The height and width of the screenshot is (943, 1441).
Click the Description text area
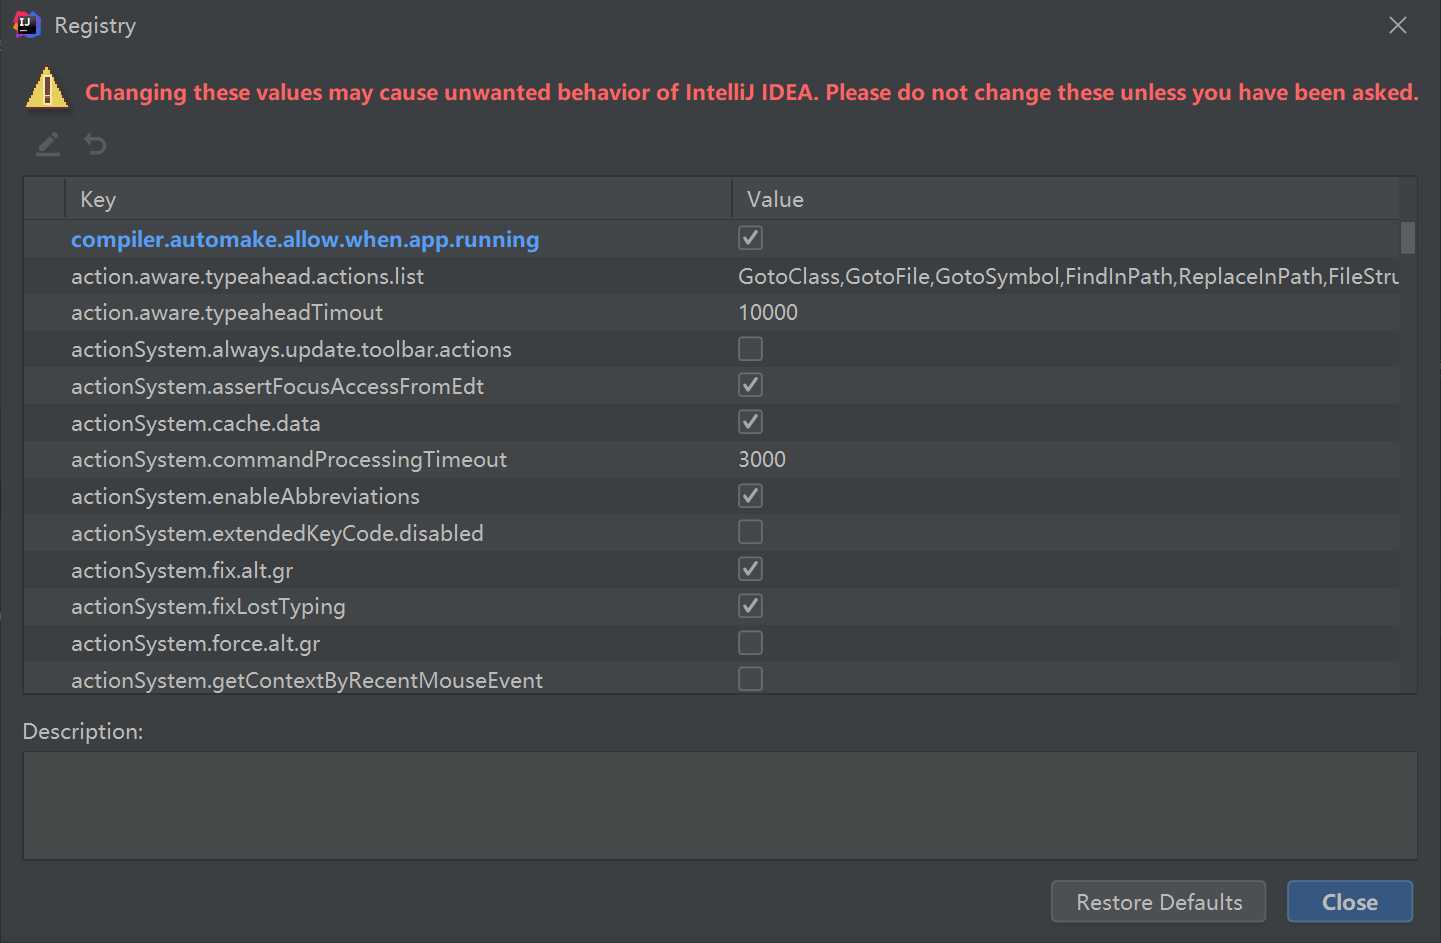tap(720, 805)
